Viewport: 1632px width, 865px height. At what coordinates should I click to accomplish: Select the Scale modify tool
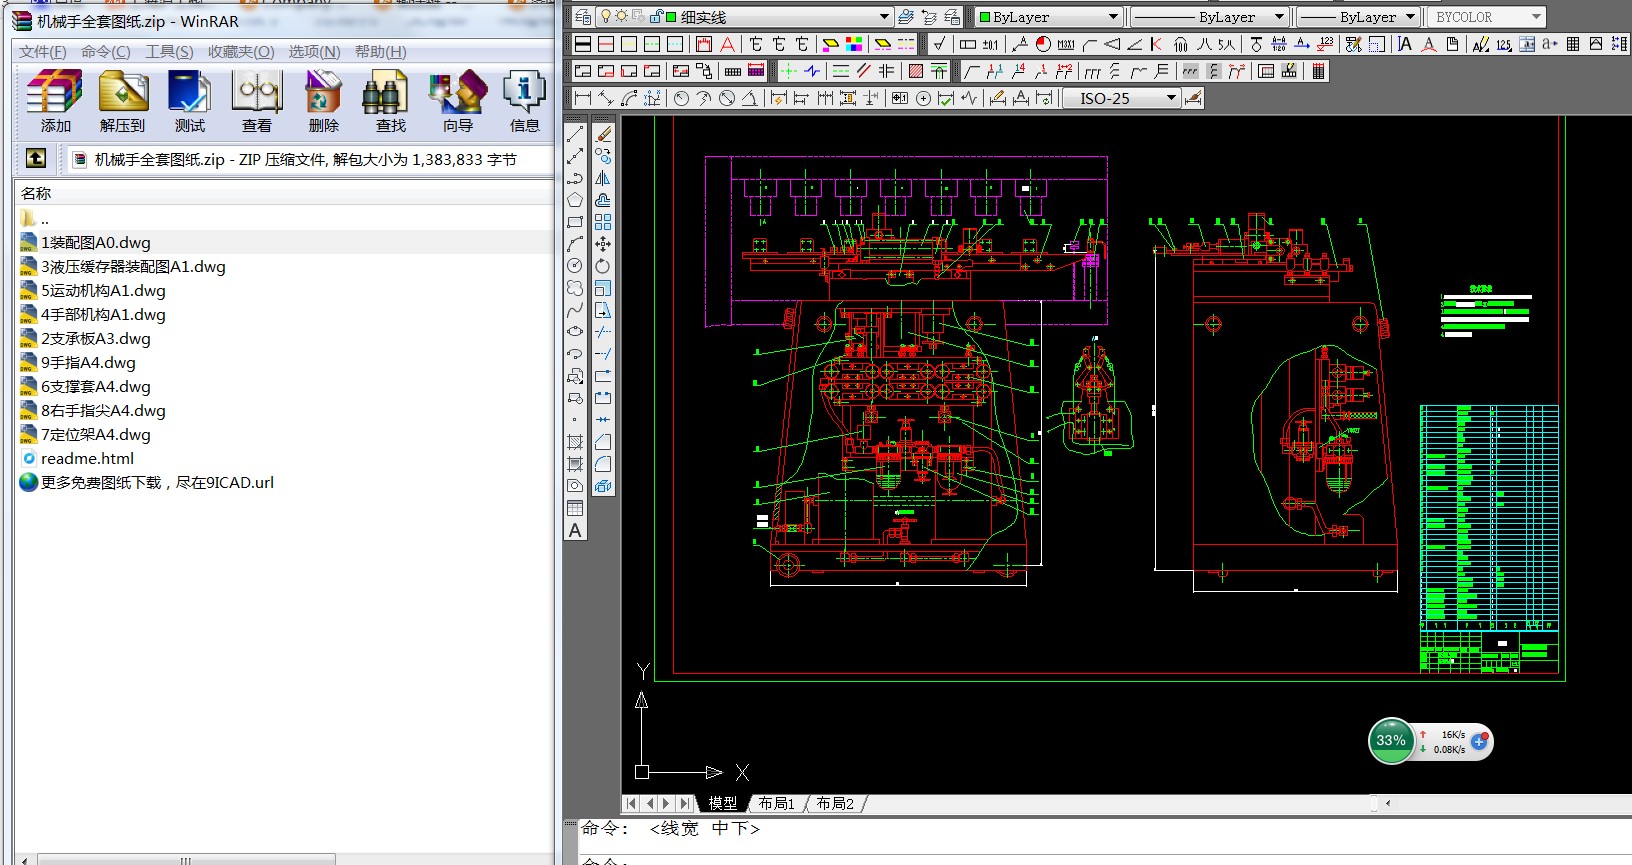point(603,288)
